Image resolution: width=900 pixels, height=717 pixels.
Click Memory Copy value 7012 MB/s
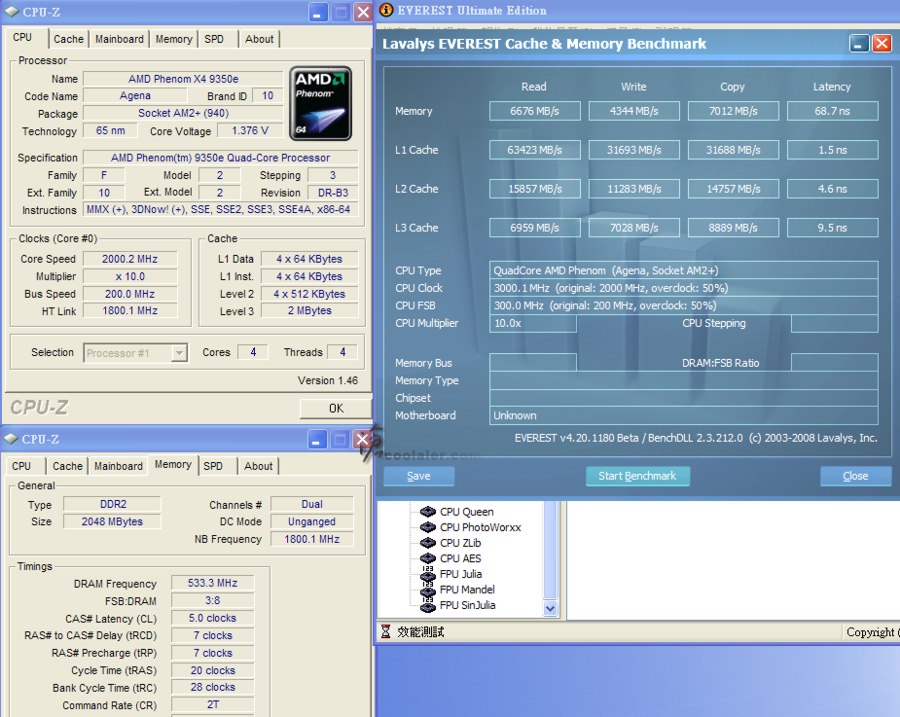(733, 111)
